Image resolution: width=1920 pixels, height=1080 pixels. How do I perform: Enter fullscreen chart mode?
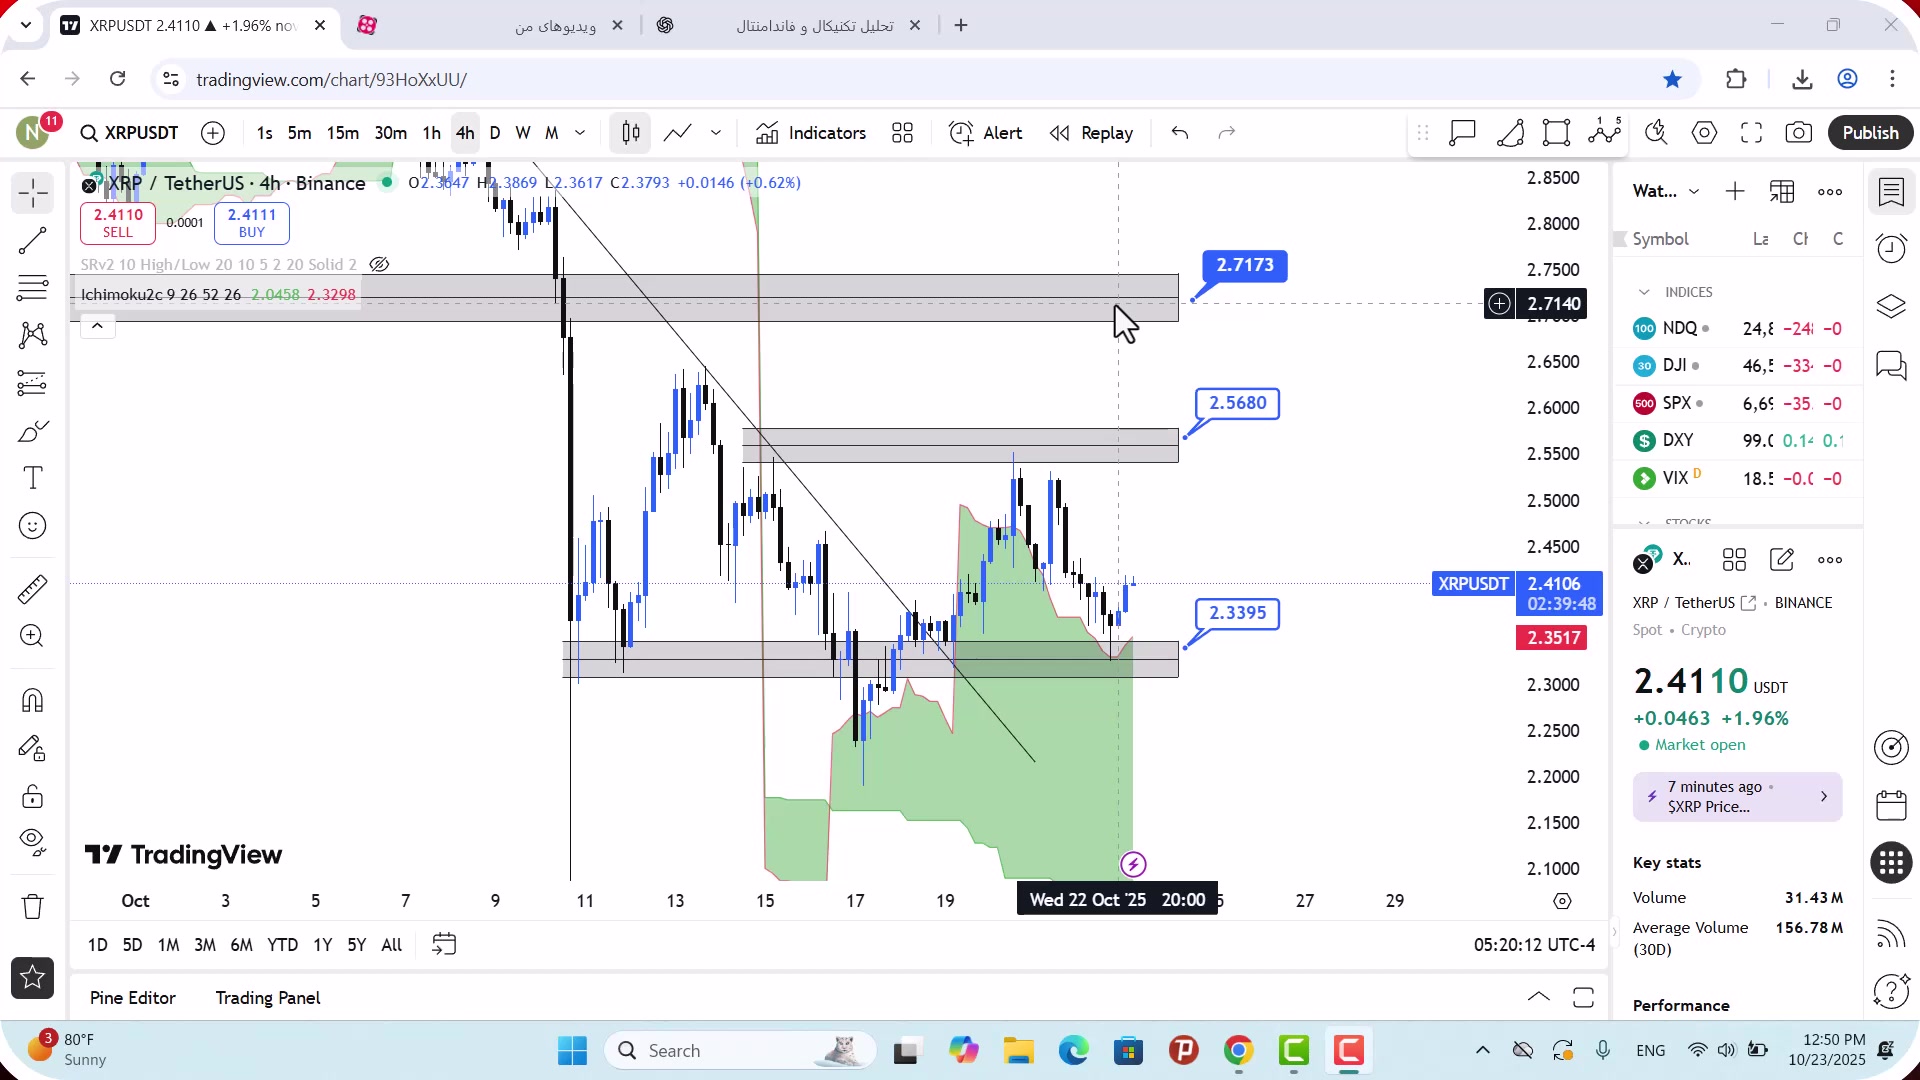pyautogui.click(x=1752, y=133)
